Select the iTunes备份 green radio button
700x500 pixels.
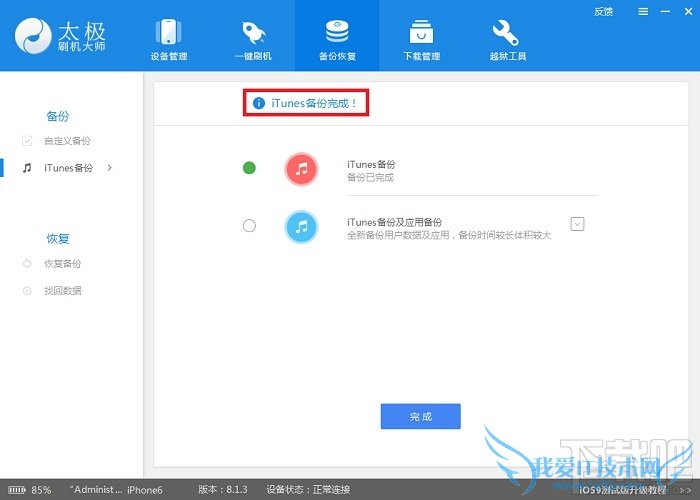(249, 168)
